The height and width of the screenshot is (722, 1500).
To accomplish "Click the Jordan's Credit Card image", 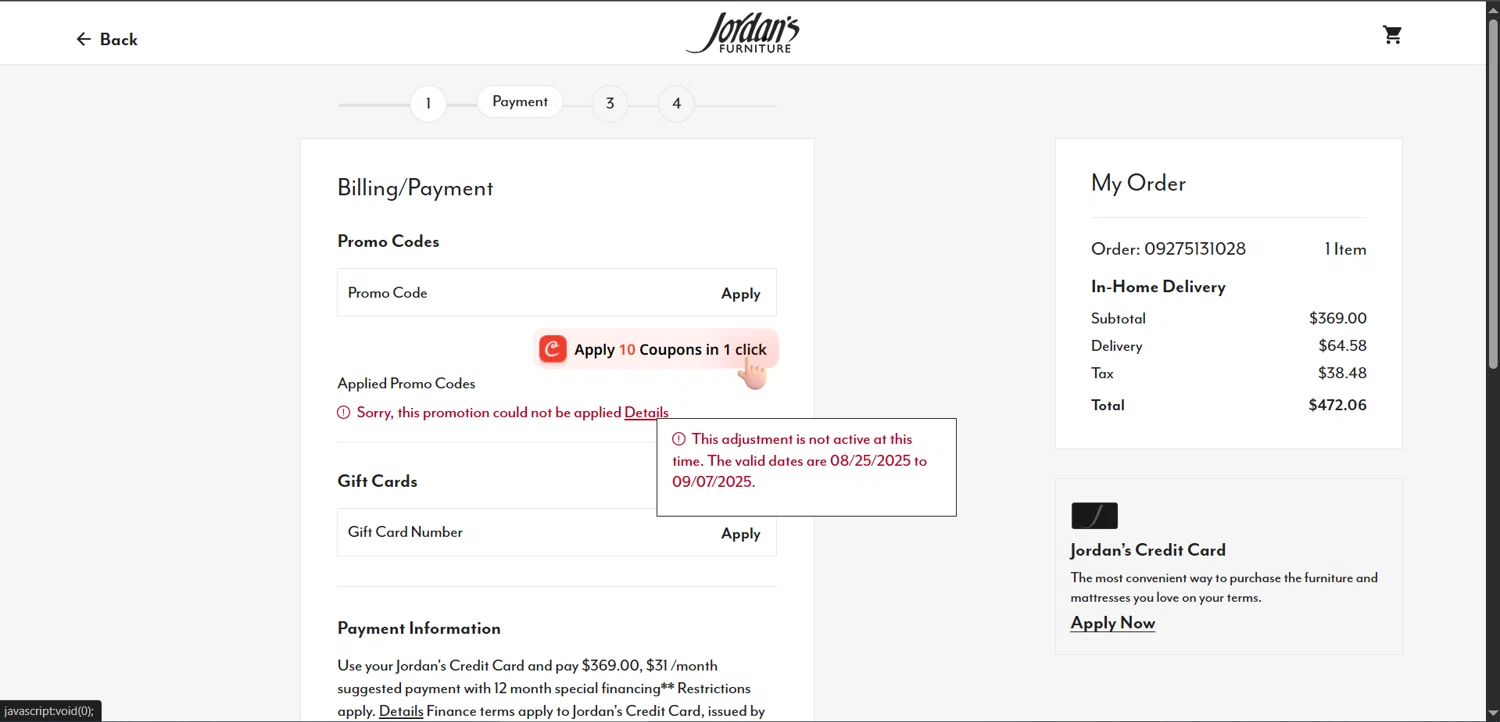I will (x=1094, y=515).
